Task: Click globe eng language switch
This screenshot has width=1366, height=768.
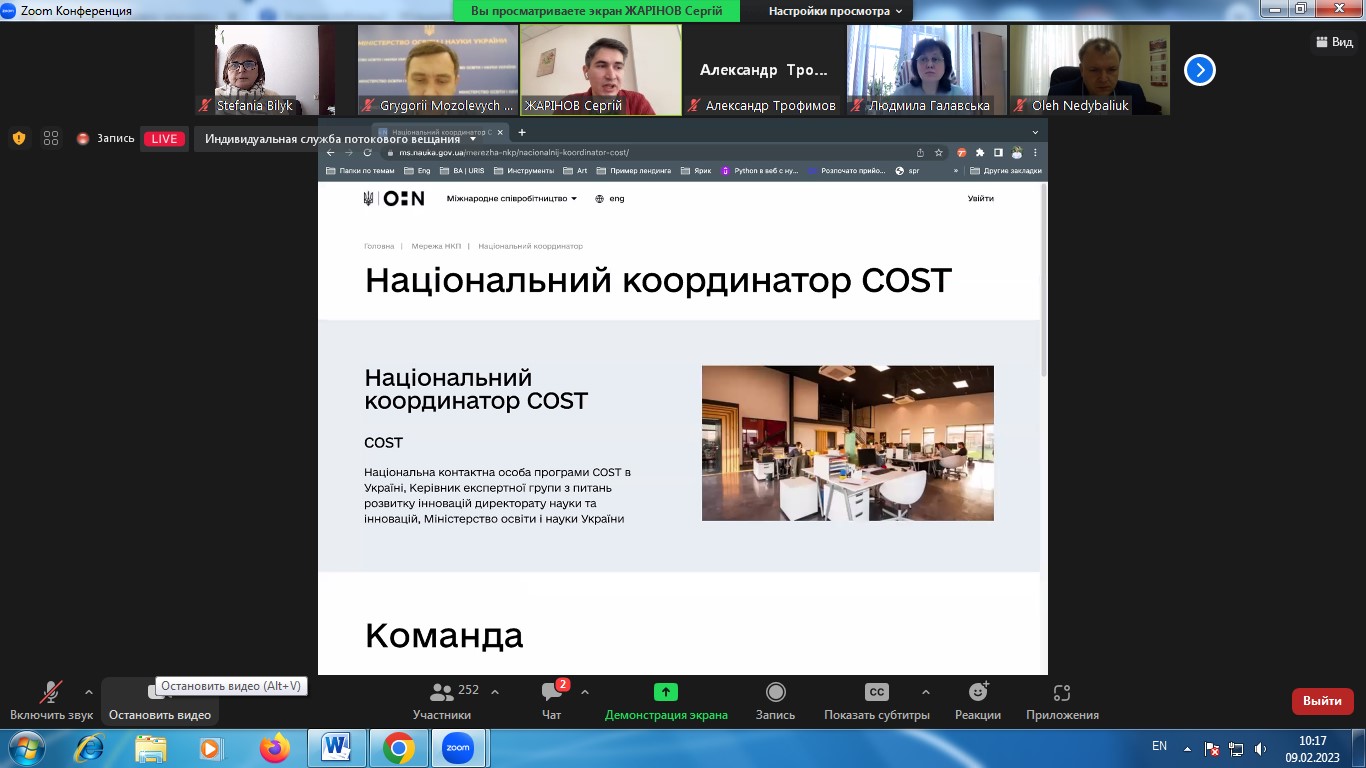Action: pos(609,198)
